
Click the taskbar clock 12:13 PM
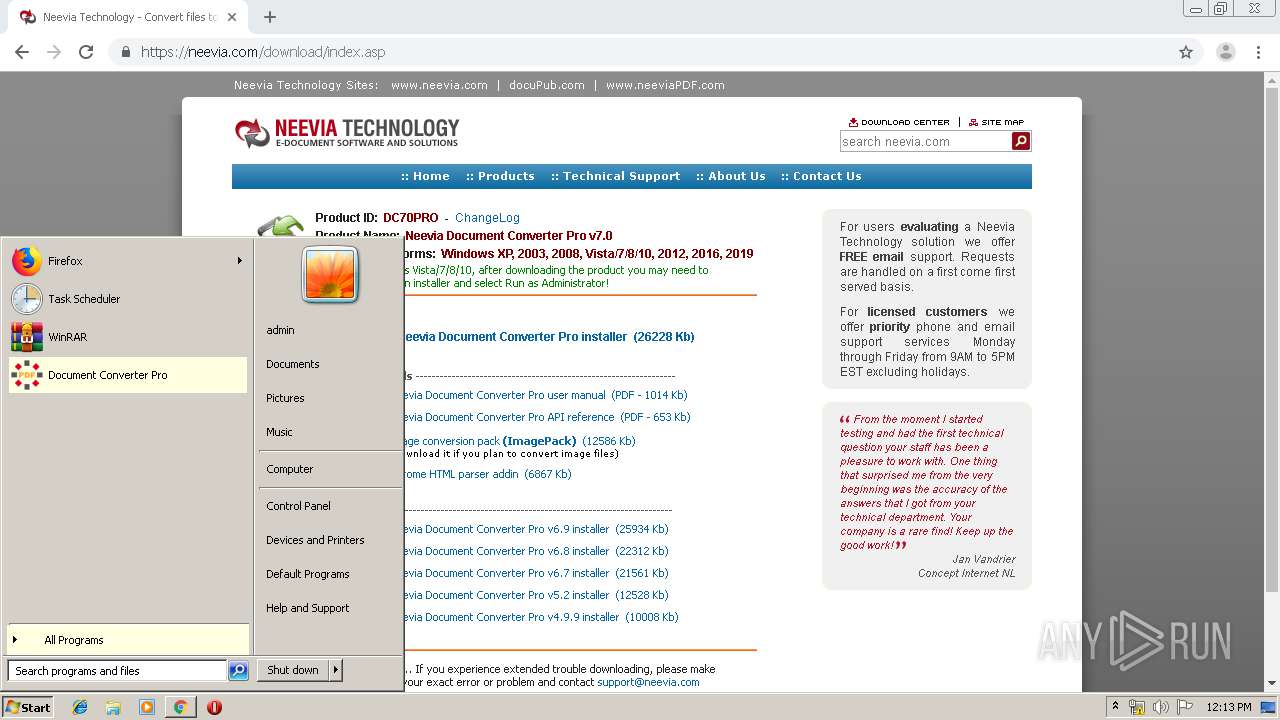[1229, 707]
